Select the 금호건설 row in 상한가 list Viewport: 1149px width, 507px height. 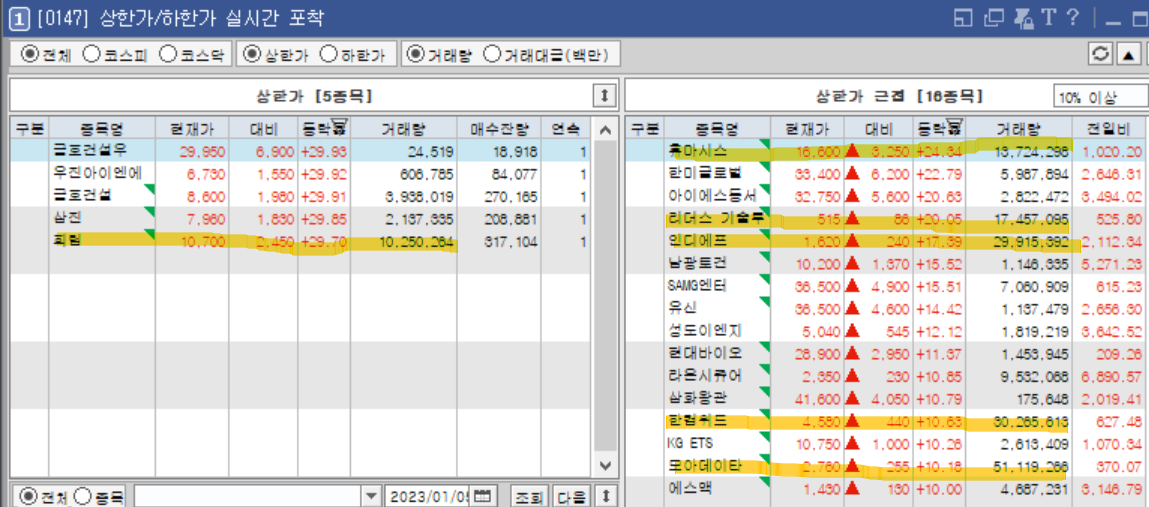(300, 196)
